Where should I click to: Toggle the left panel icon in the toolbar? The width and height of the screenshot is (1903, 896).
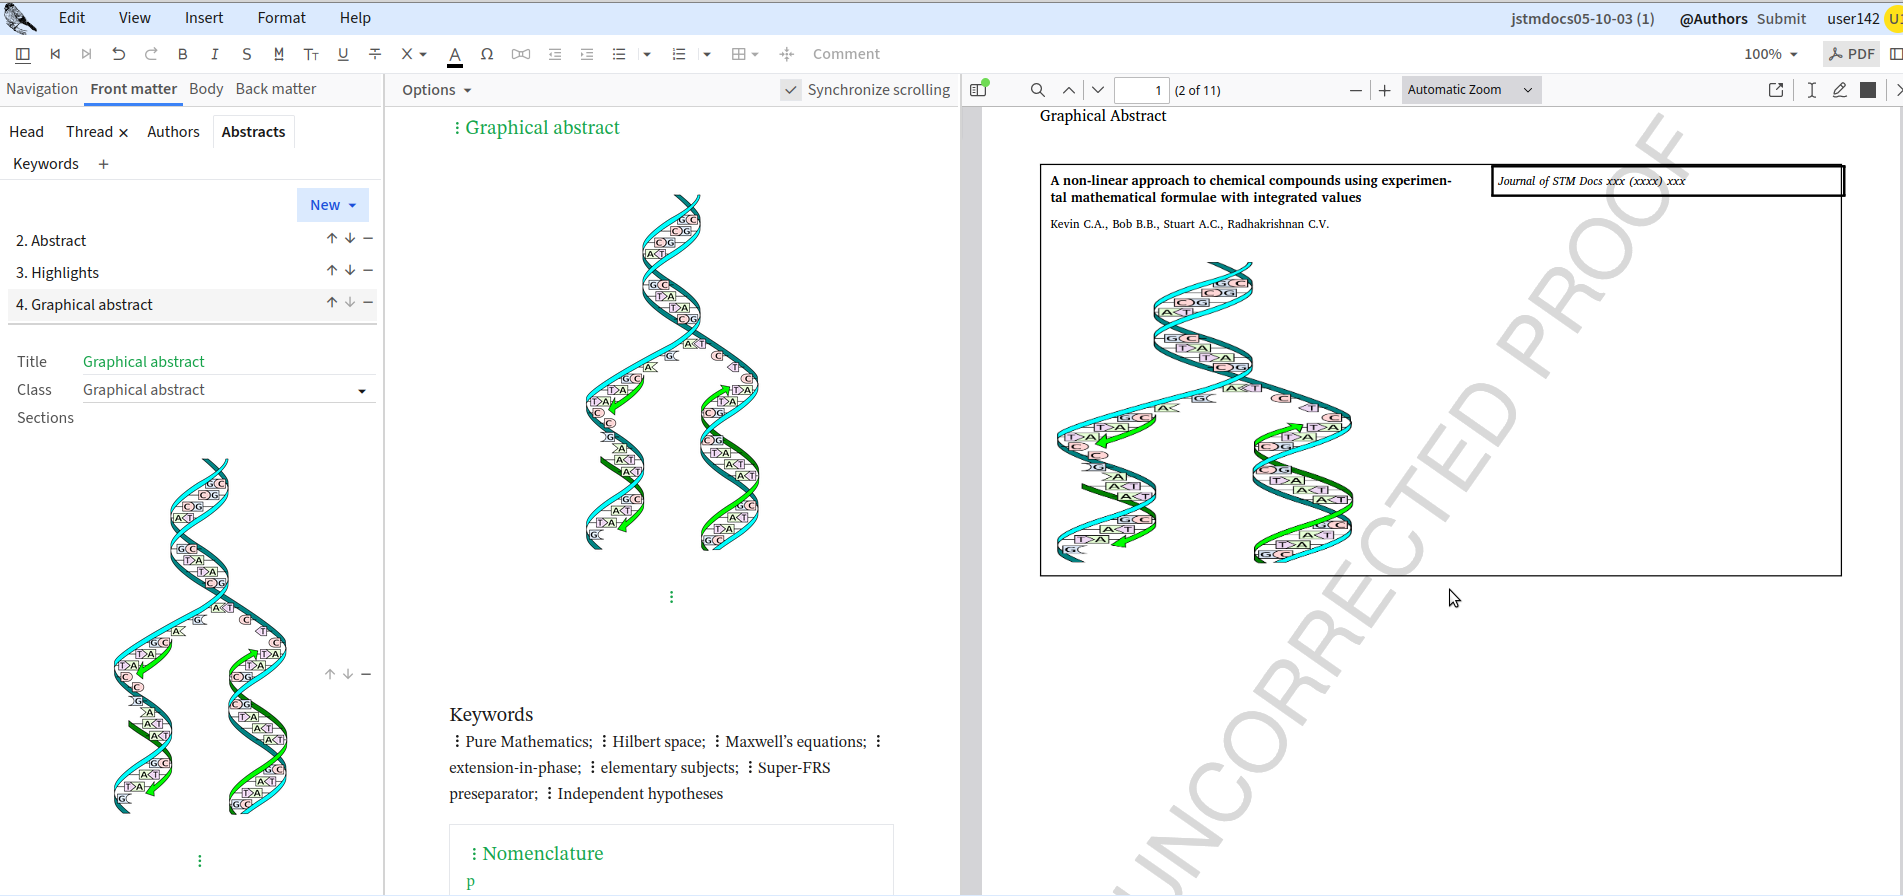click(x=23, y=54)
